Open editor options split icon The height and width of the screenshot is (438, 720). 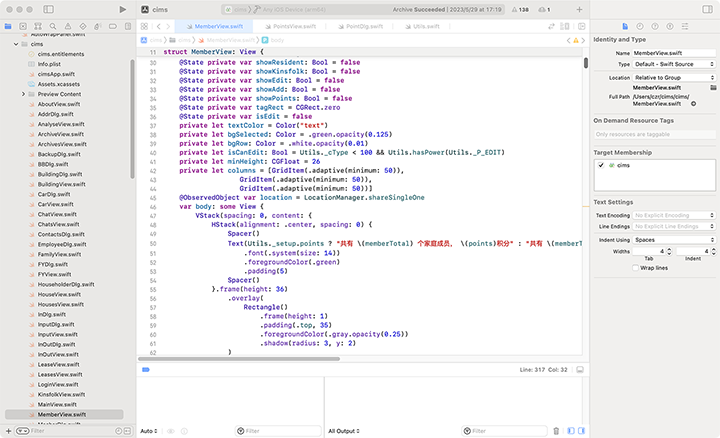pos(565,26)
